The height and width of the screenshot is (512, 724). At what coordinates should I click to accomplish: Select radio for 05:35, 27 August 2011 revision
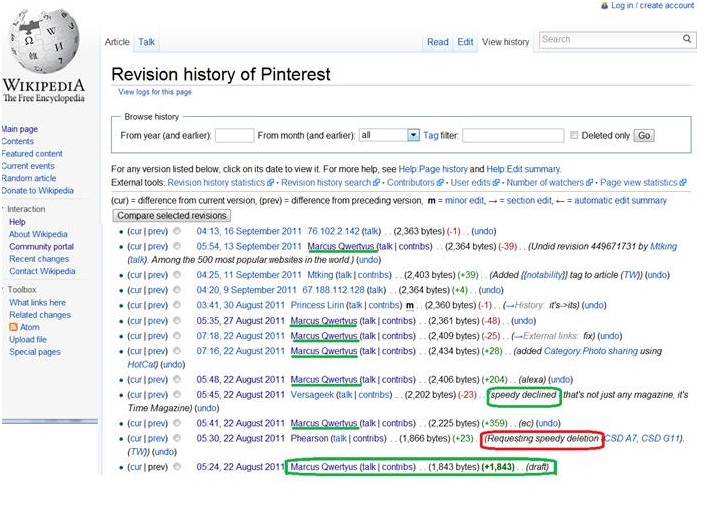click(x=177, y=320)
